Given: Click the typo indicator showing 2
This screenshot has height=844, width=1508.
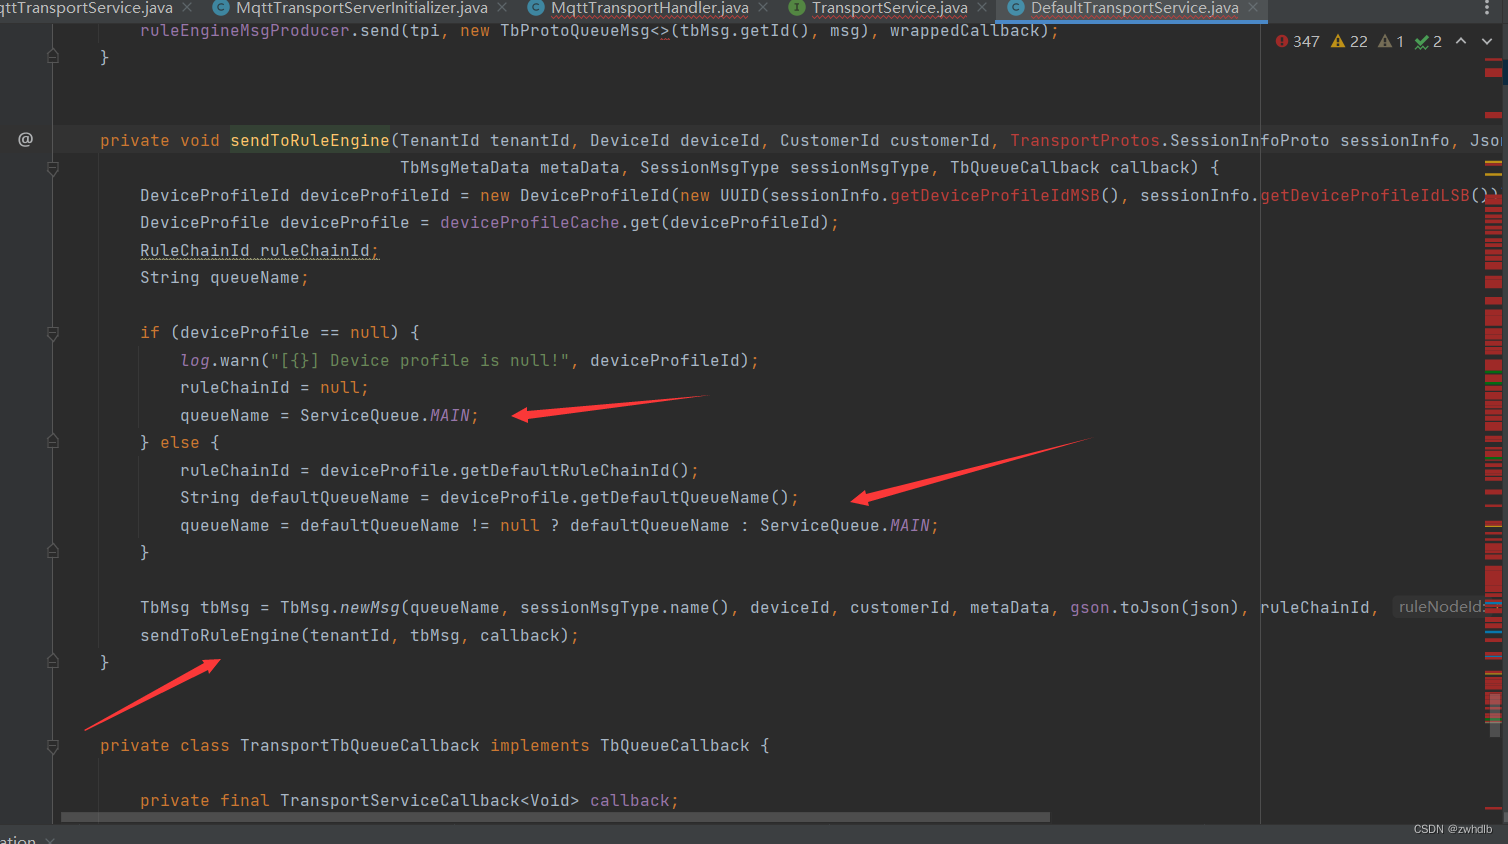Looking at the screenshot, I should pyautogui.click(x=1428, y=41).
